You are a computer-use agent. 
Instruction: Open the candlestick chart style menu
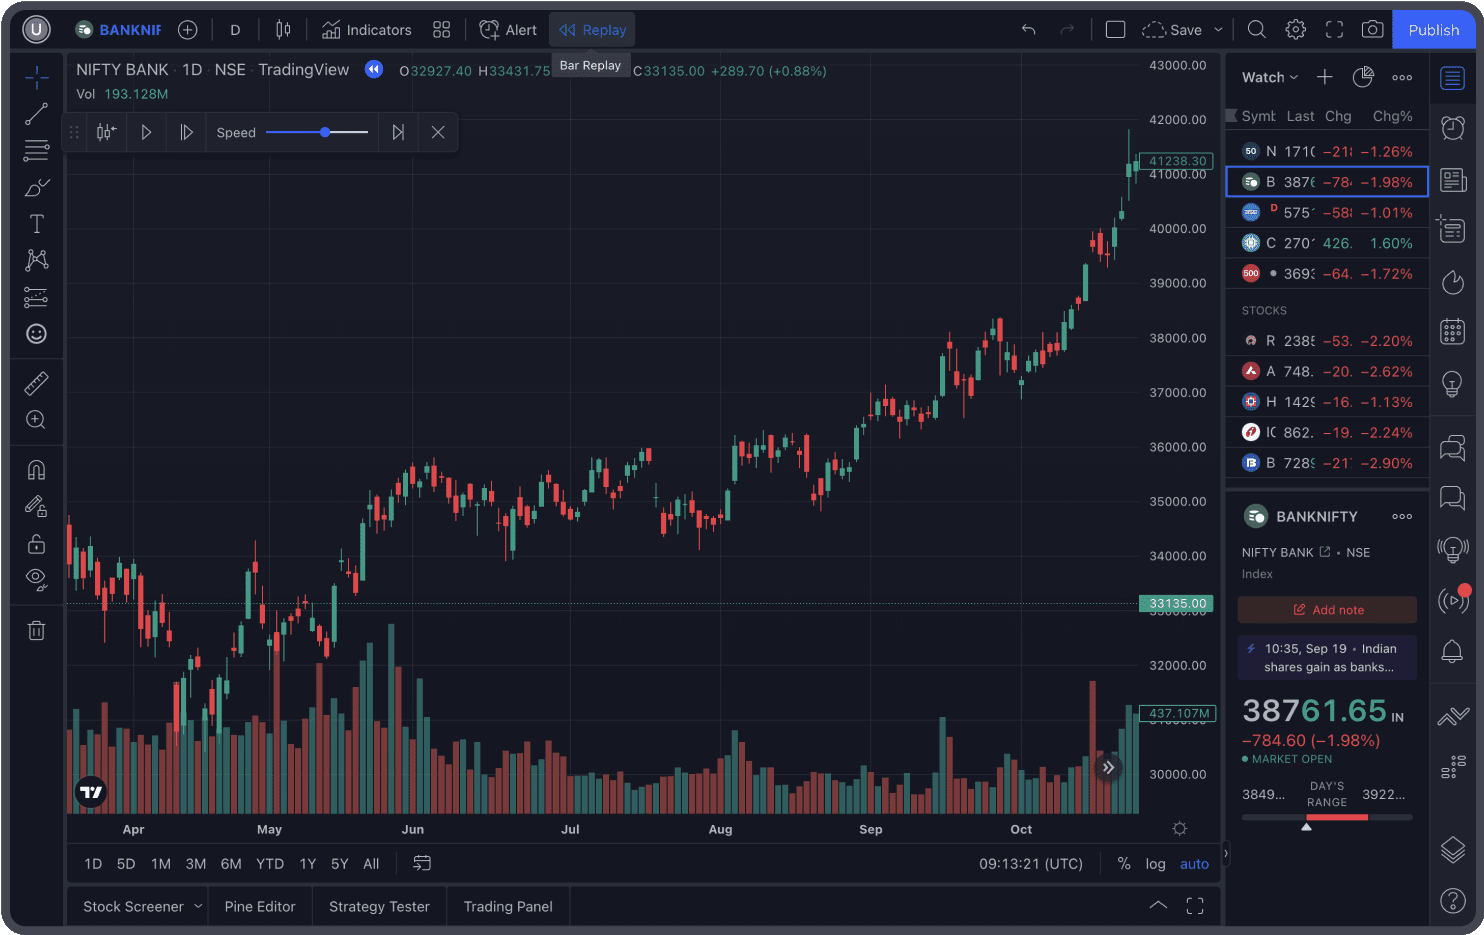[283, 30]
